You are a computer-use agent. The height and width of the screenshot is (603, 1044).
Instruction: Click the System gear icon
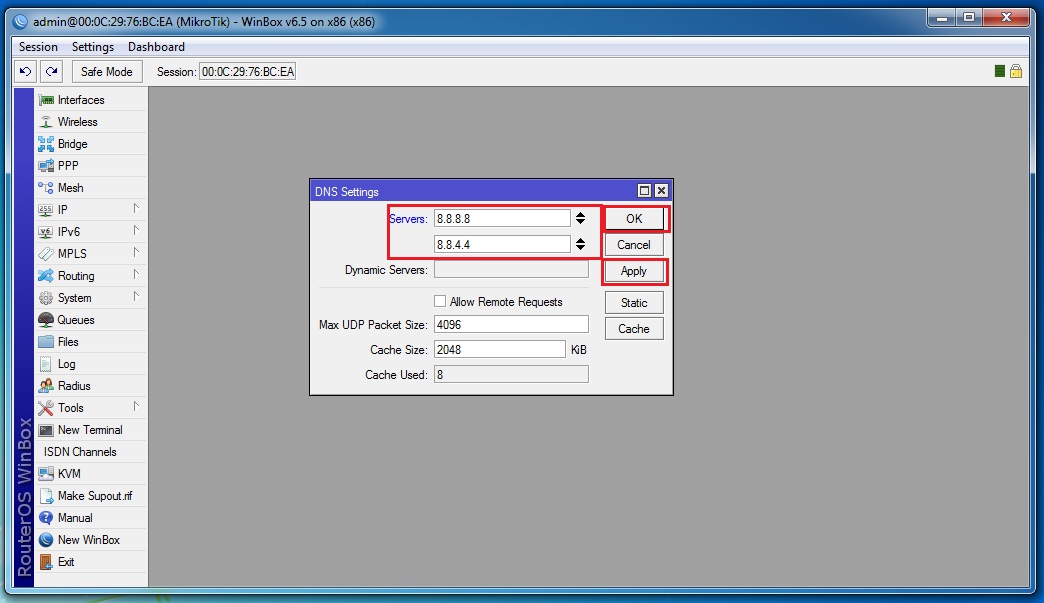pyautogui.click(x=46, y=298)
